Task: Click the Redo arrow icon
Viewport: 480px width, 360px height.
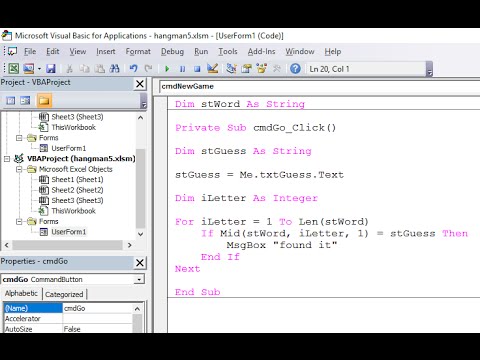Action: pyautogui.click(x=148, y=69)
